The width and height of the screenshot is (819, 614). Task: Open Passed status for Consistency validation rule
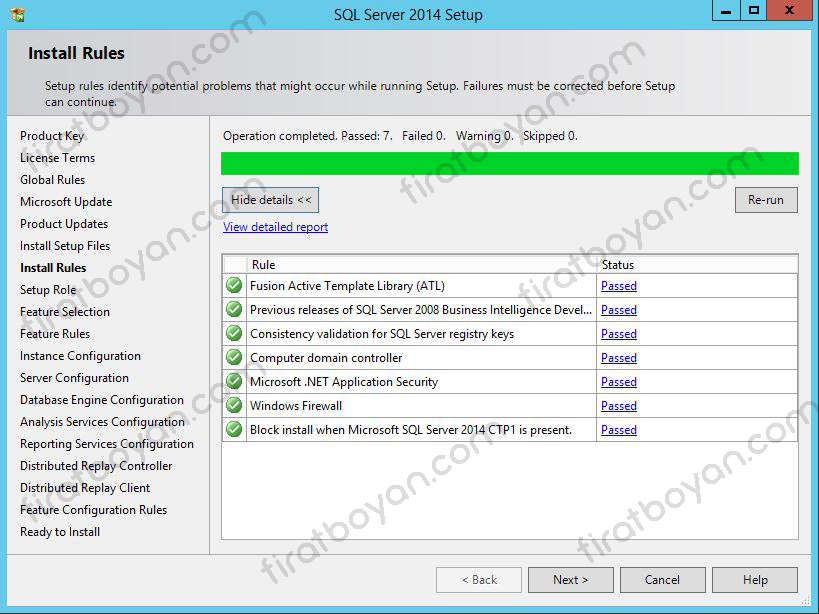[x=619, y=334]
